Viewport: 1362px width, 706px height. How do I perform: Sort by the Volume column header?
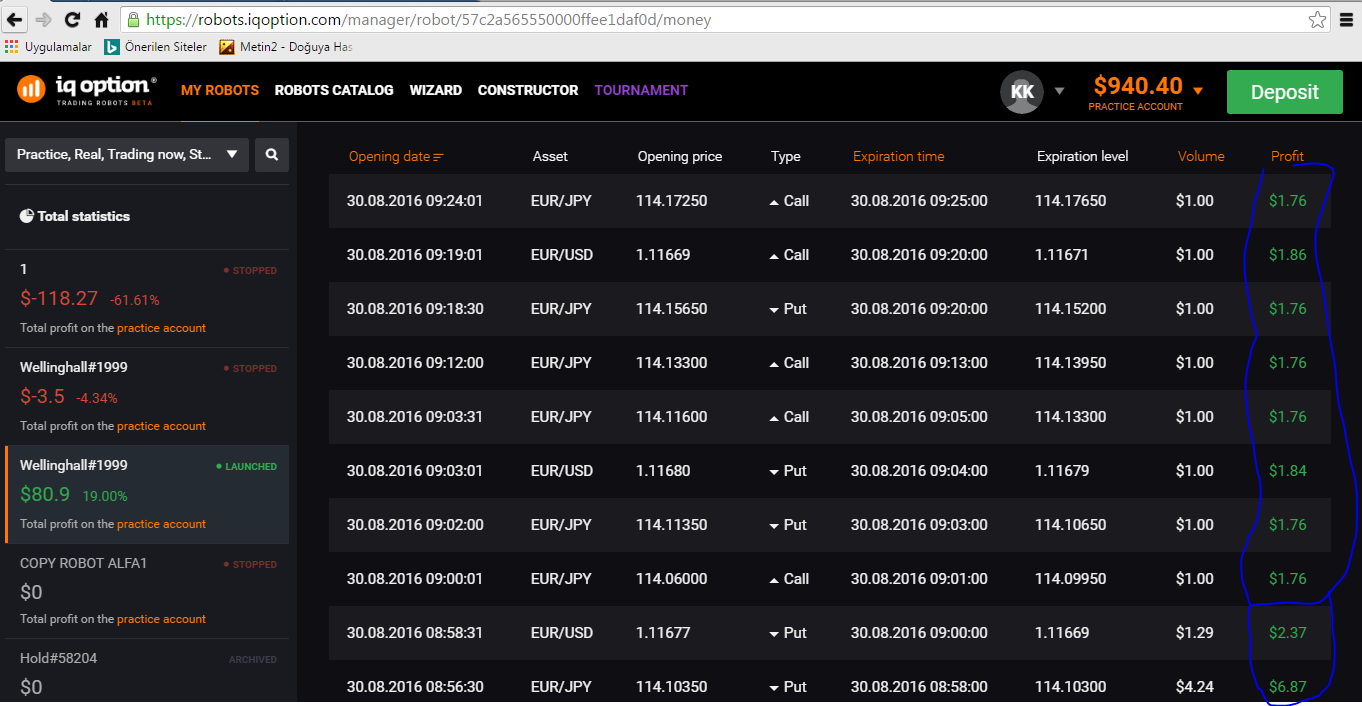point(1201,156)
